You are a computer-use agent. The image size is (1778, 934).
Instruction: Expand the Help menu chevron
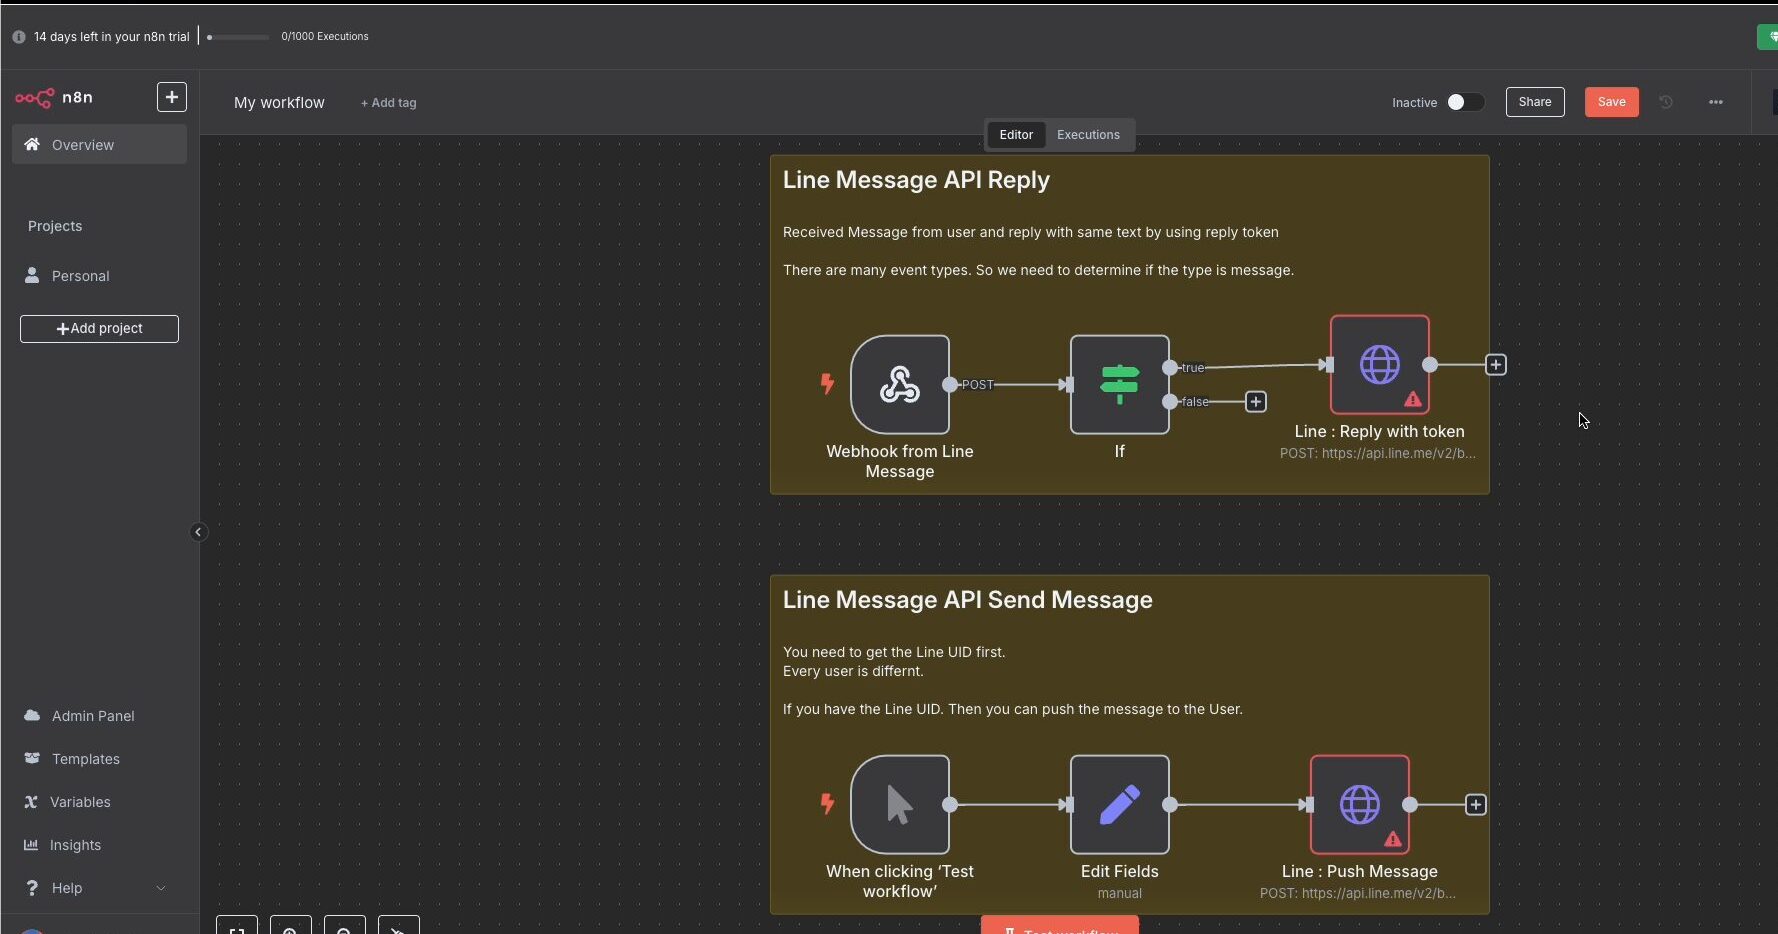(161, 888)
